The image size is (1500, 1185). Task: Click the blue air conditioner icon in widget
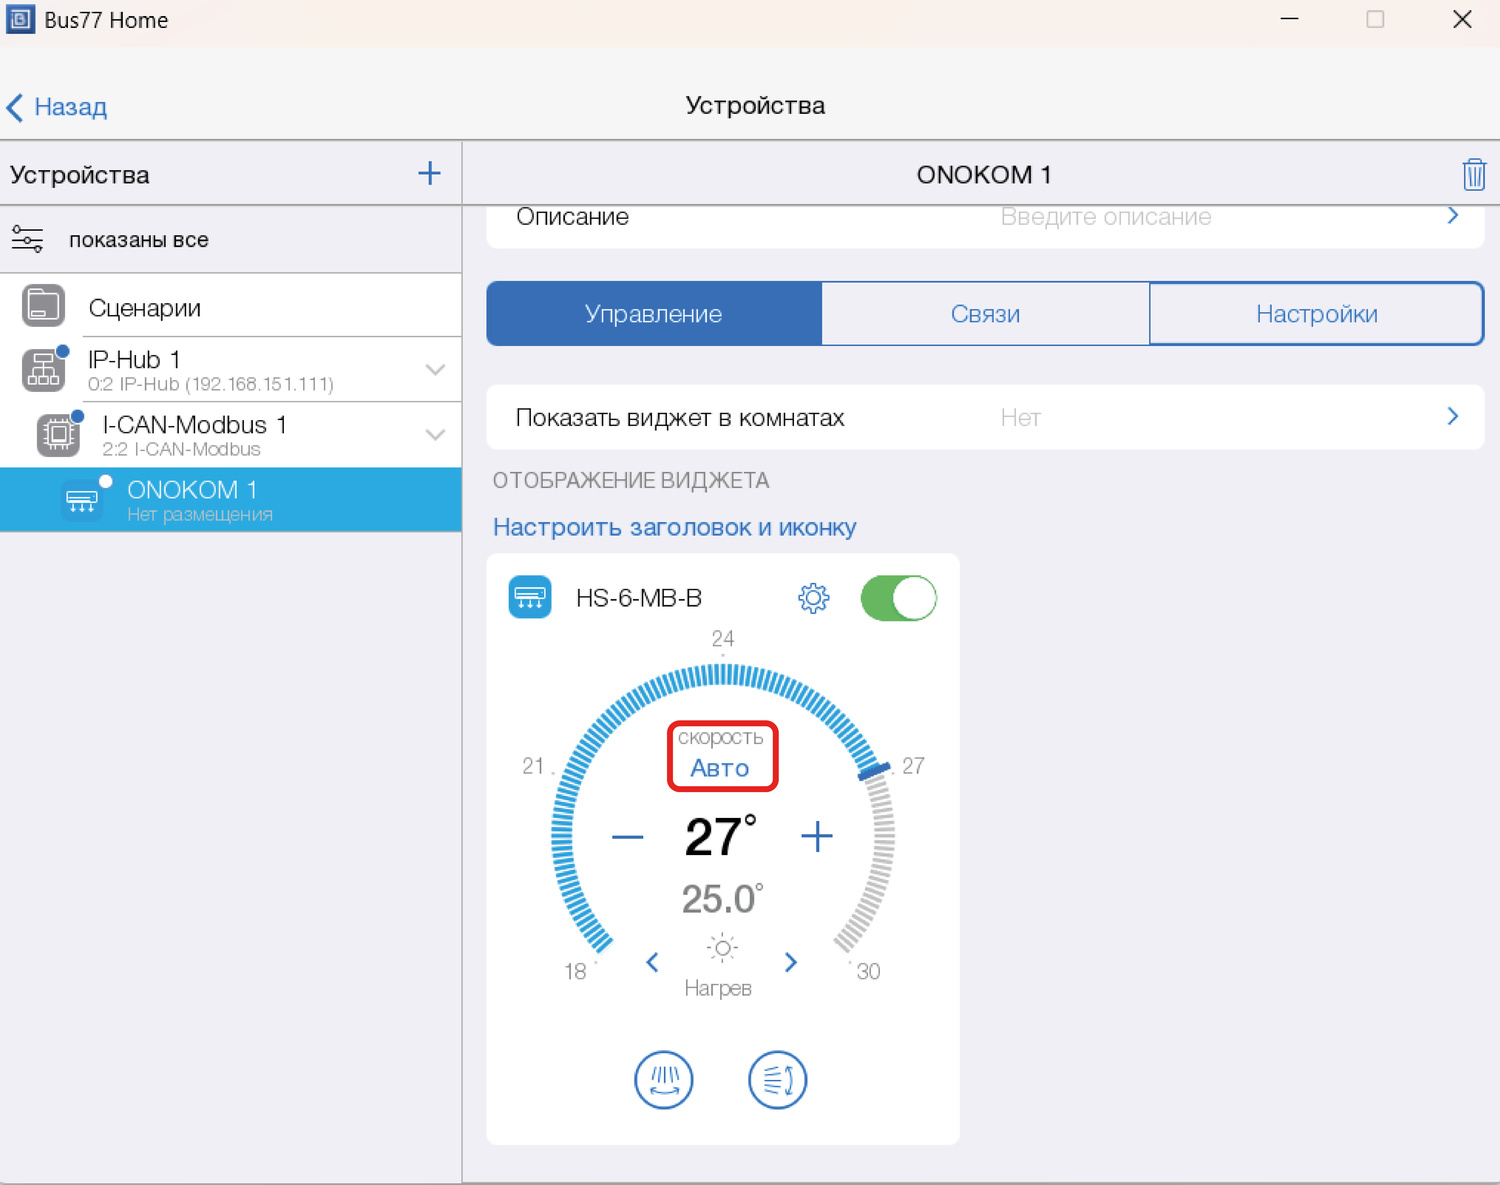[530, 598]
